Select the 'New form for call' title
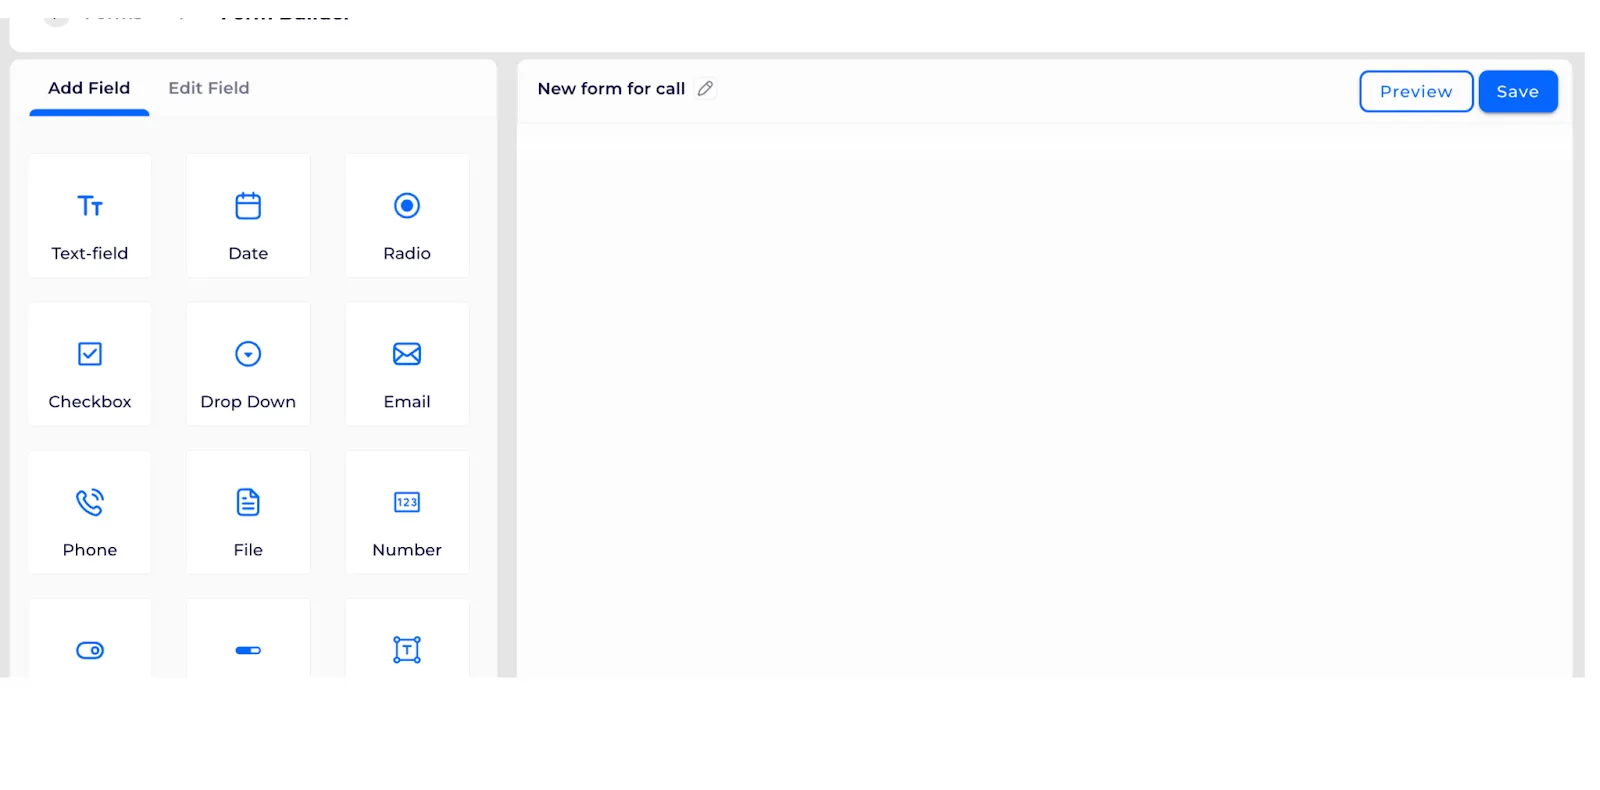The width and height of the screenshot is (1600, 790). (611, 88)
